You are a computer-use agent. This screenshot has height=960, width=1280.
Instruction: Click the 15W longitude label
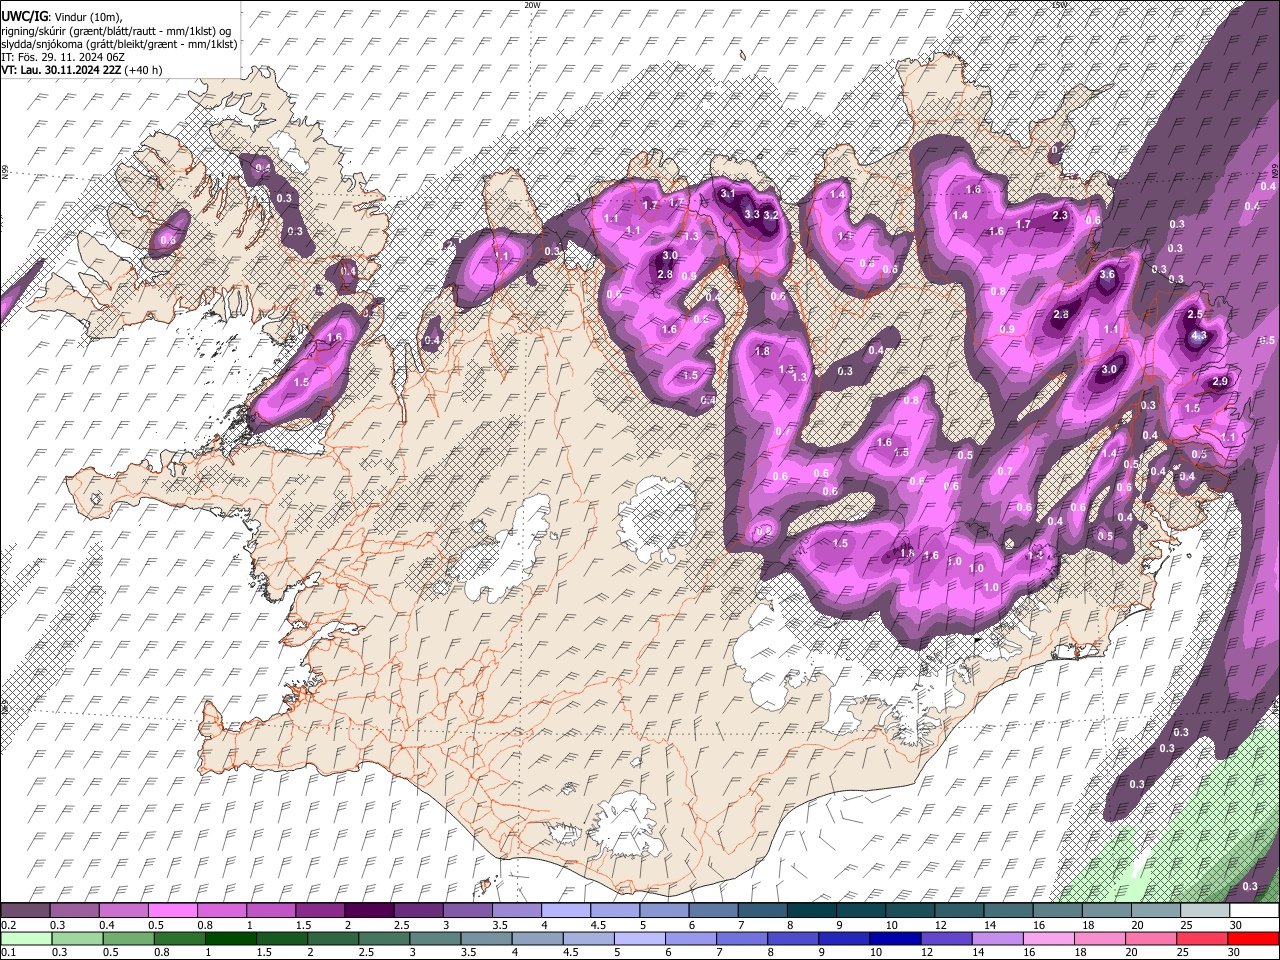pyautogui.click(x=1059, y=5)
